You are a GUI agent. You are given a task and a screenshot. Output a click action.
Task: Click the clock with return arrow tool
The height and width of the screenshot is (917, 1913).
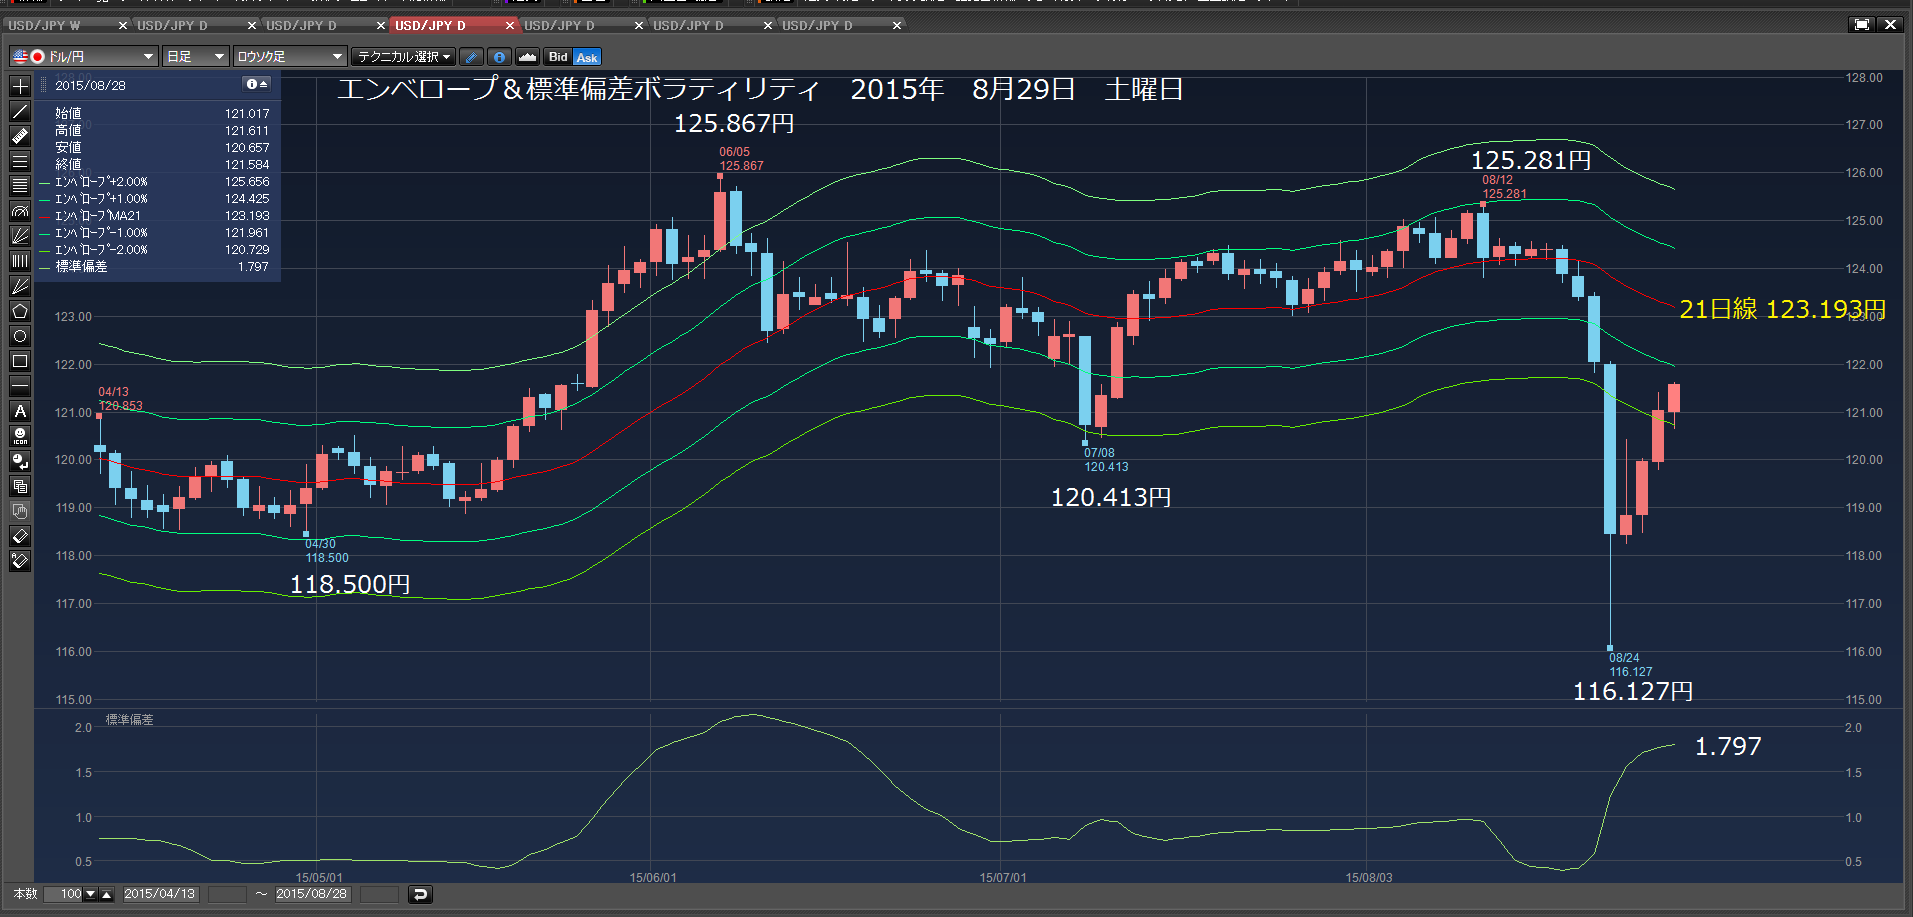[x=19, y=461]
